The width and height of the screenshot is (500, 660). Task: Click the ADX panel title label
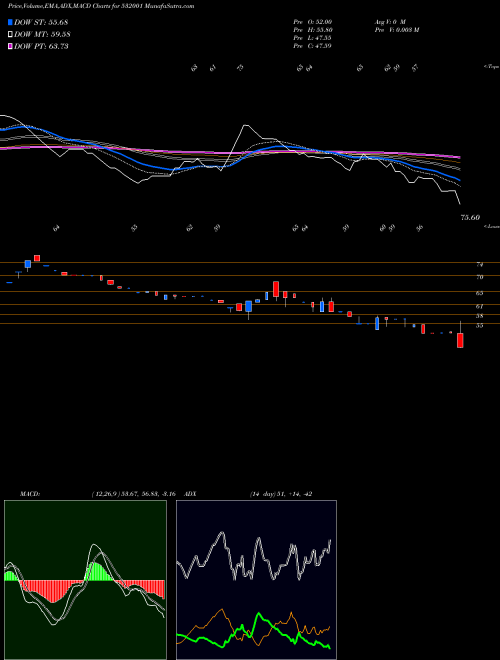191,494
